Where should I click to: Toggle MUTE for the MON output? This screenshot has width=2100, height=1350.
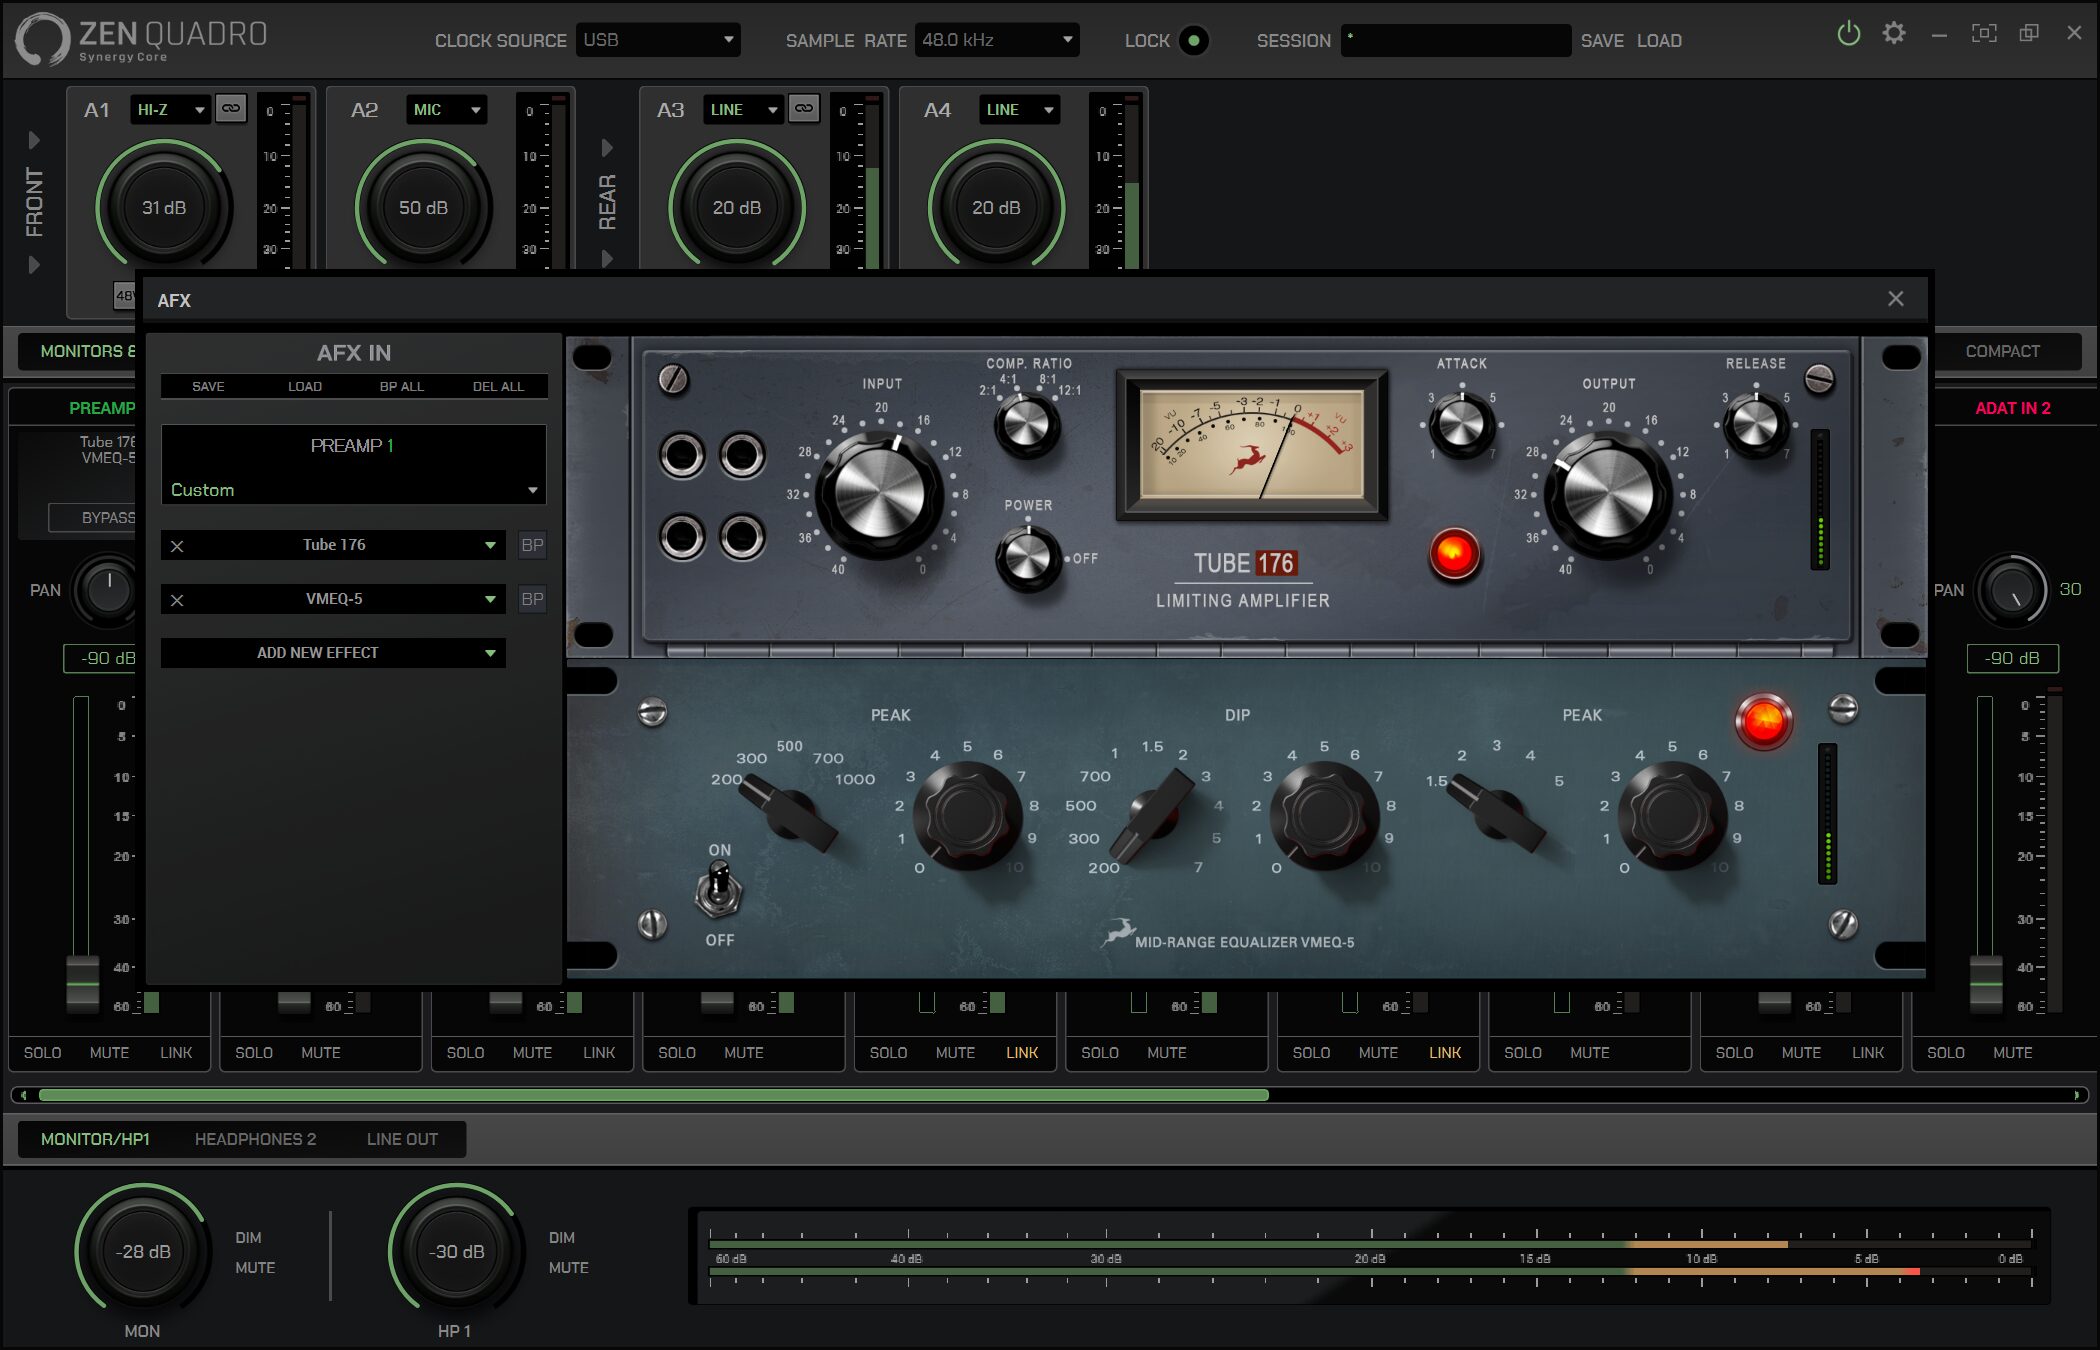[x=254, y=1267]
